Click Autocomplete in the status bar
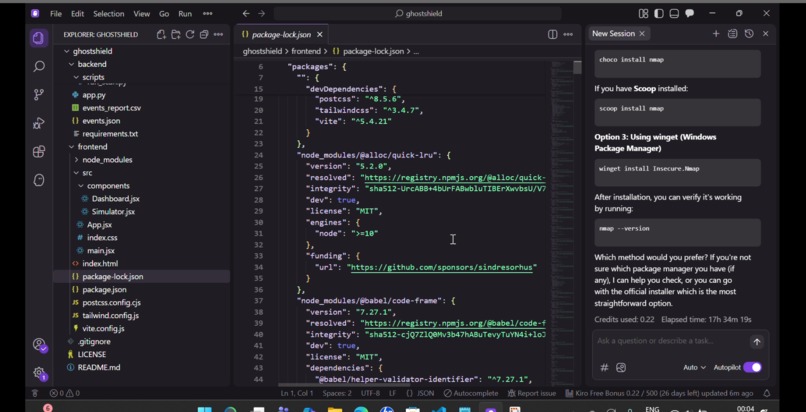806x412 pixels. click(471, 393)
